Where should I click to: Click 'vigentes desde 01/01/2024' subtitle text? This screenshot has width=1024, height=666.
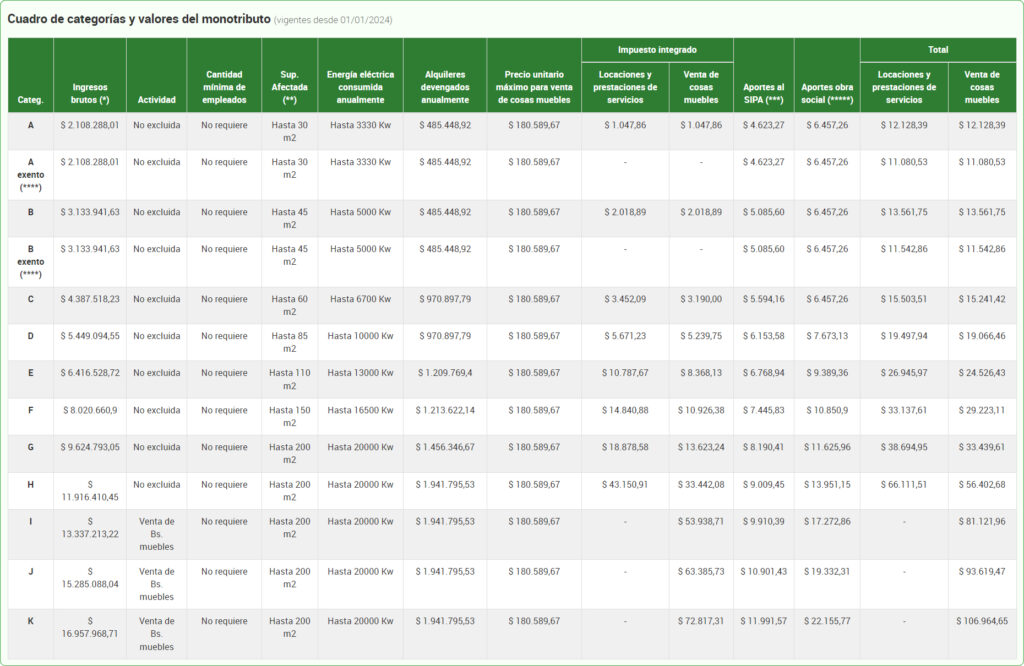click(333, 20)
